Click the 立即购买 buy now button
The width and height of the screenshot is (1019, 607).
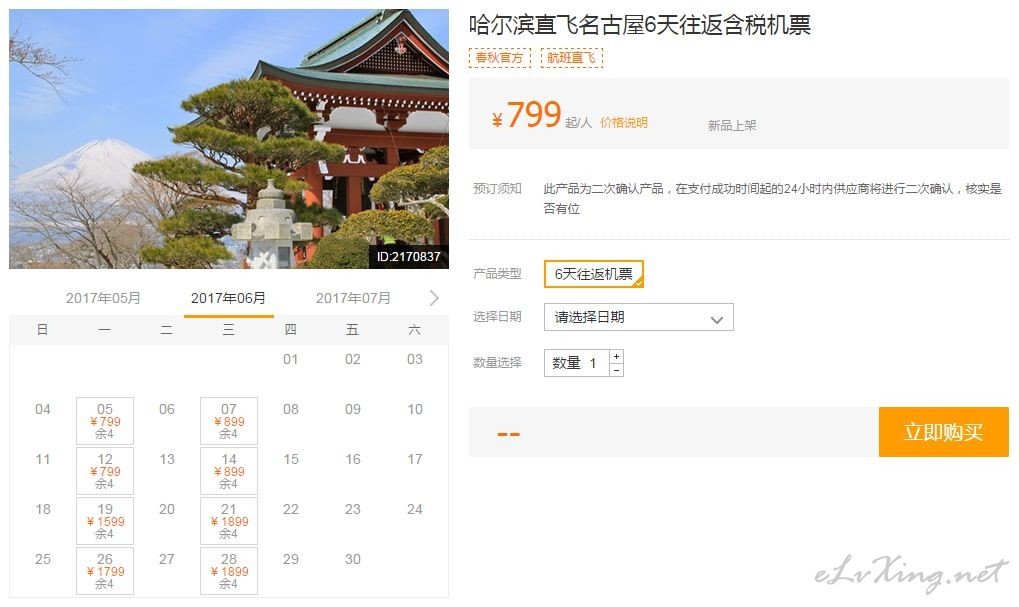(x=943, y=432)
